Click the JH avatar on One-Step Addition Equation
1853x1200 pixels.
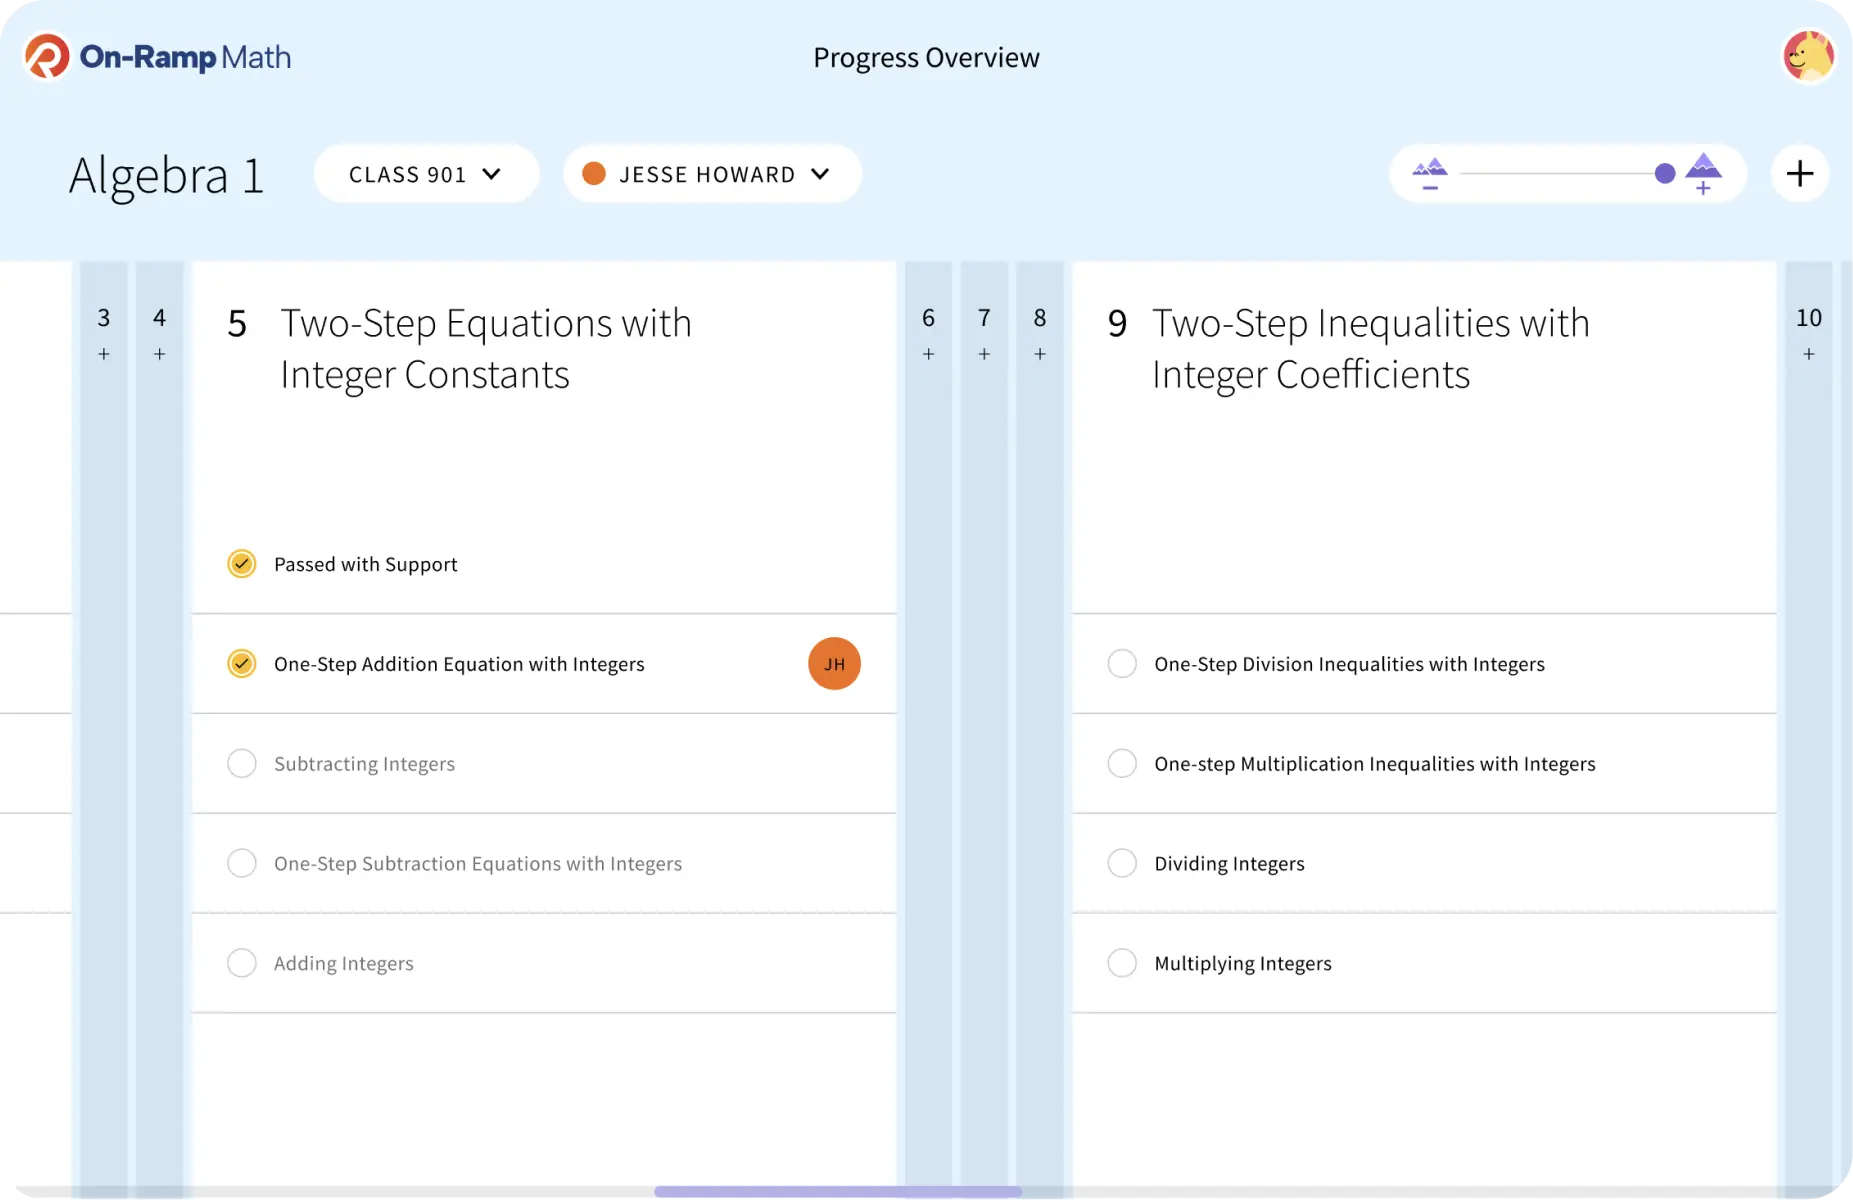pyautogui.click(x=834, y=663)
